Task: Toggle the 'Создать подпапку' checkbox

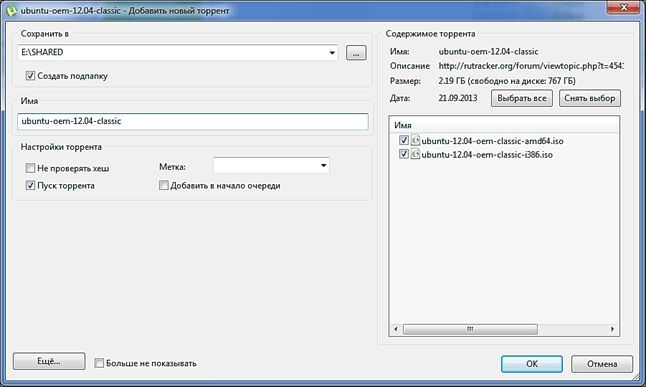Action: click(30, 76)
